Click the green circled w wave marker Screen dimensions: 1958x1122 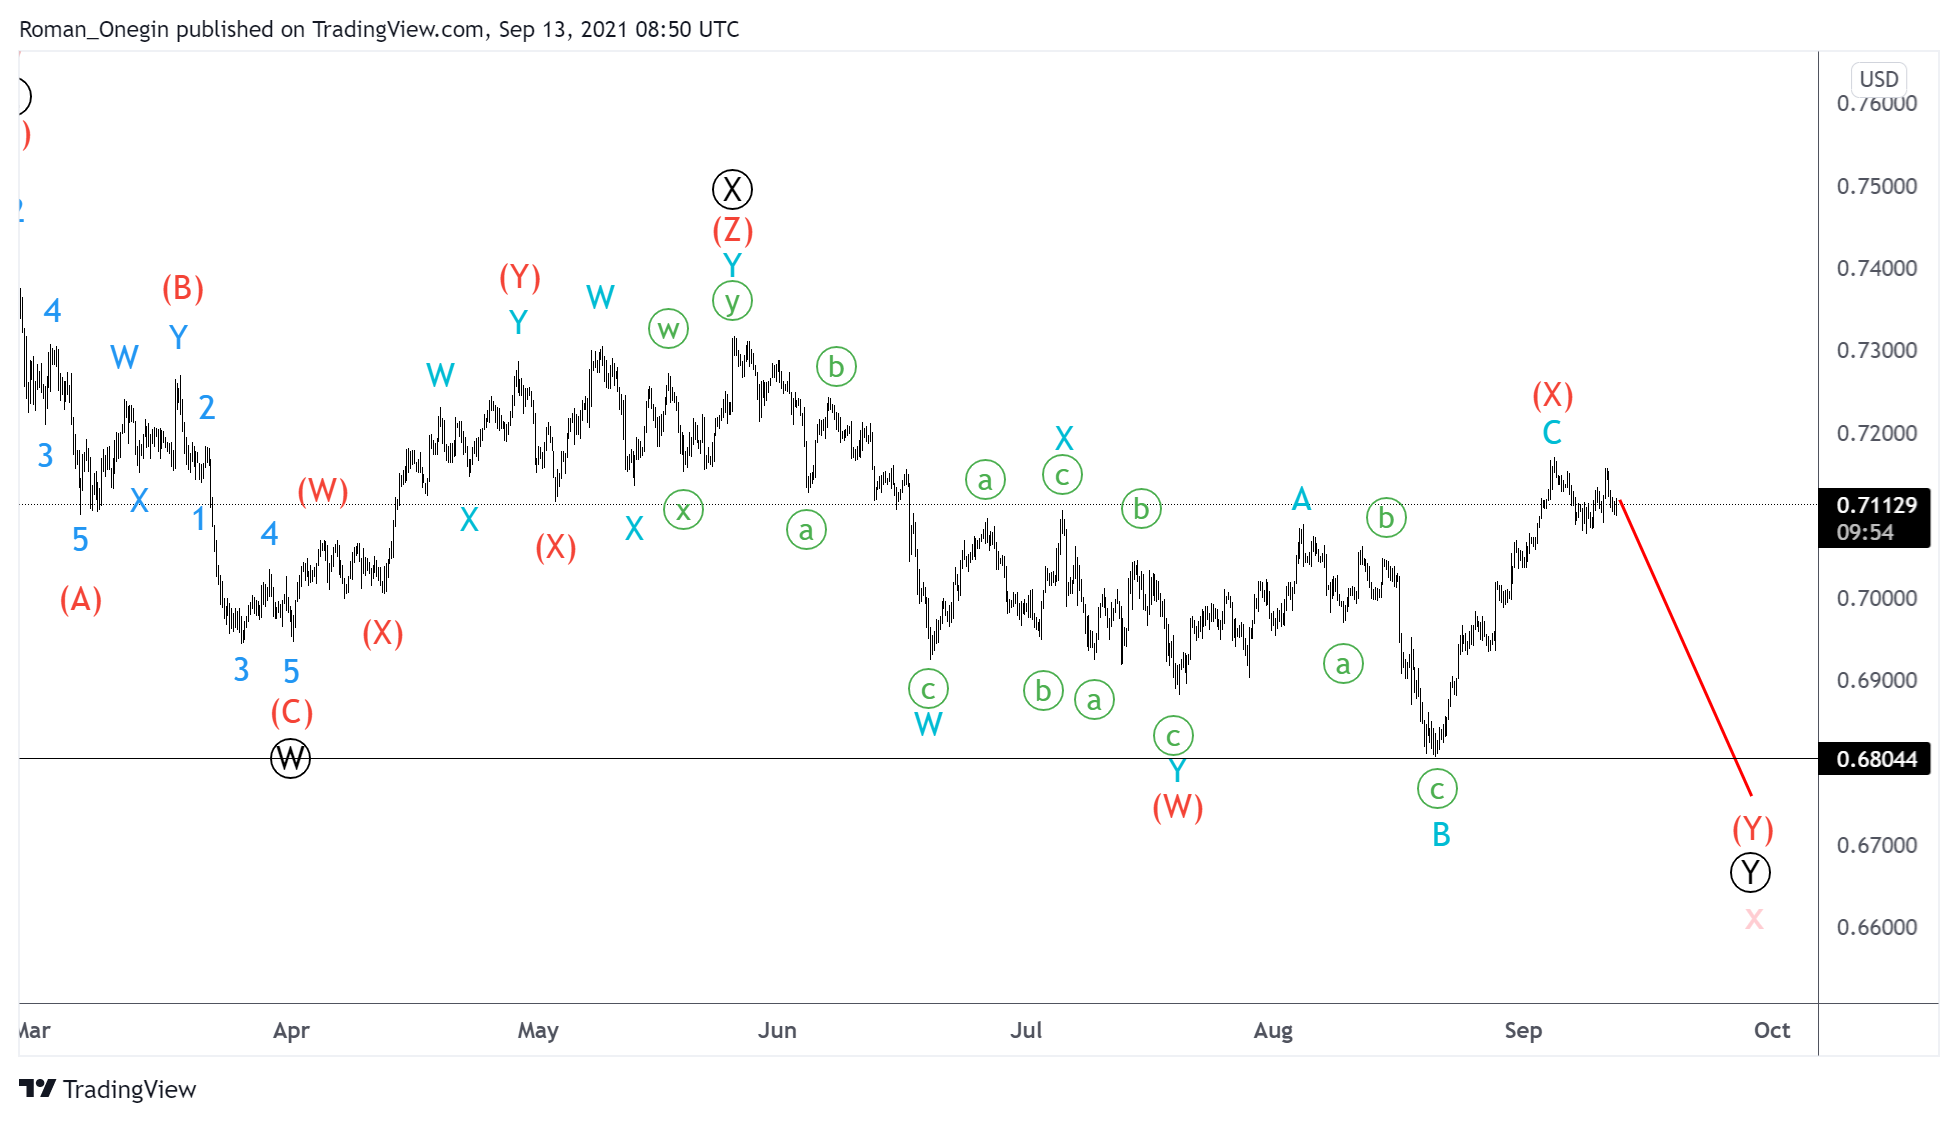pyautogui.click(x=669, y=328)
